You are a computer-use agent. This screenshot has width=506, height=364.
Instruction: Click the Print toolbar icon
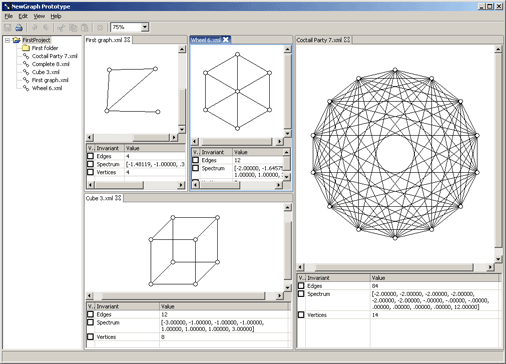(19, 28)
